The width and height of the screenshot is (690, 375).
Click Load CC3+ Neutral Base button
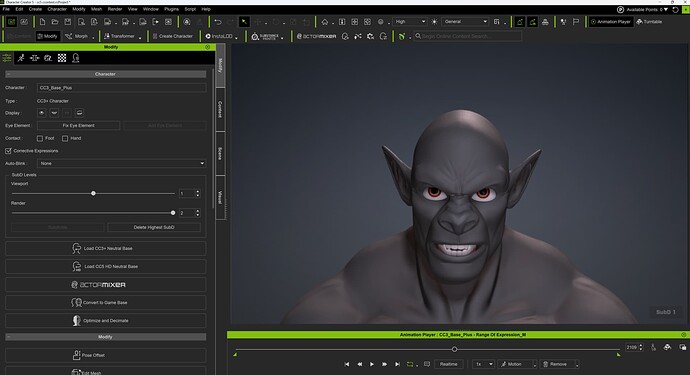106,249
